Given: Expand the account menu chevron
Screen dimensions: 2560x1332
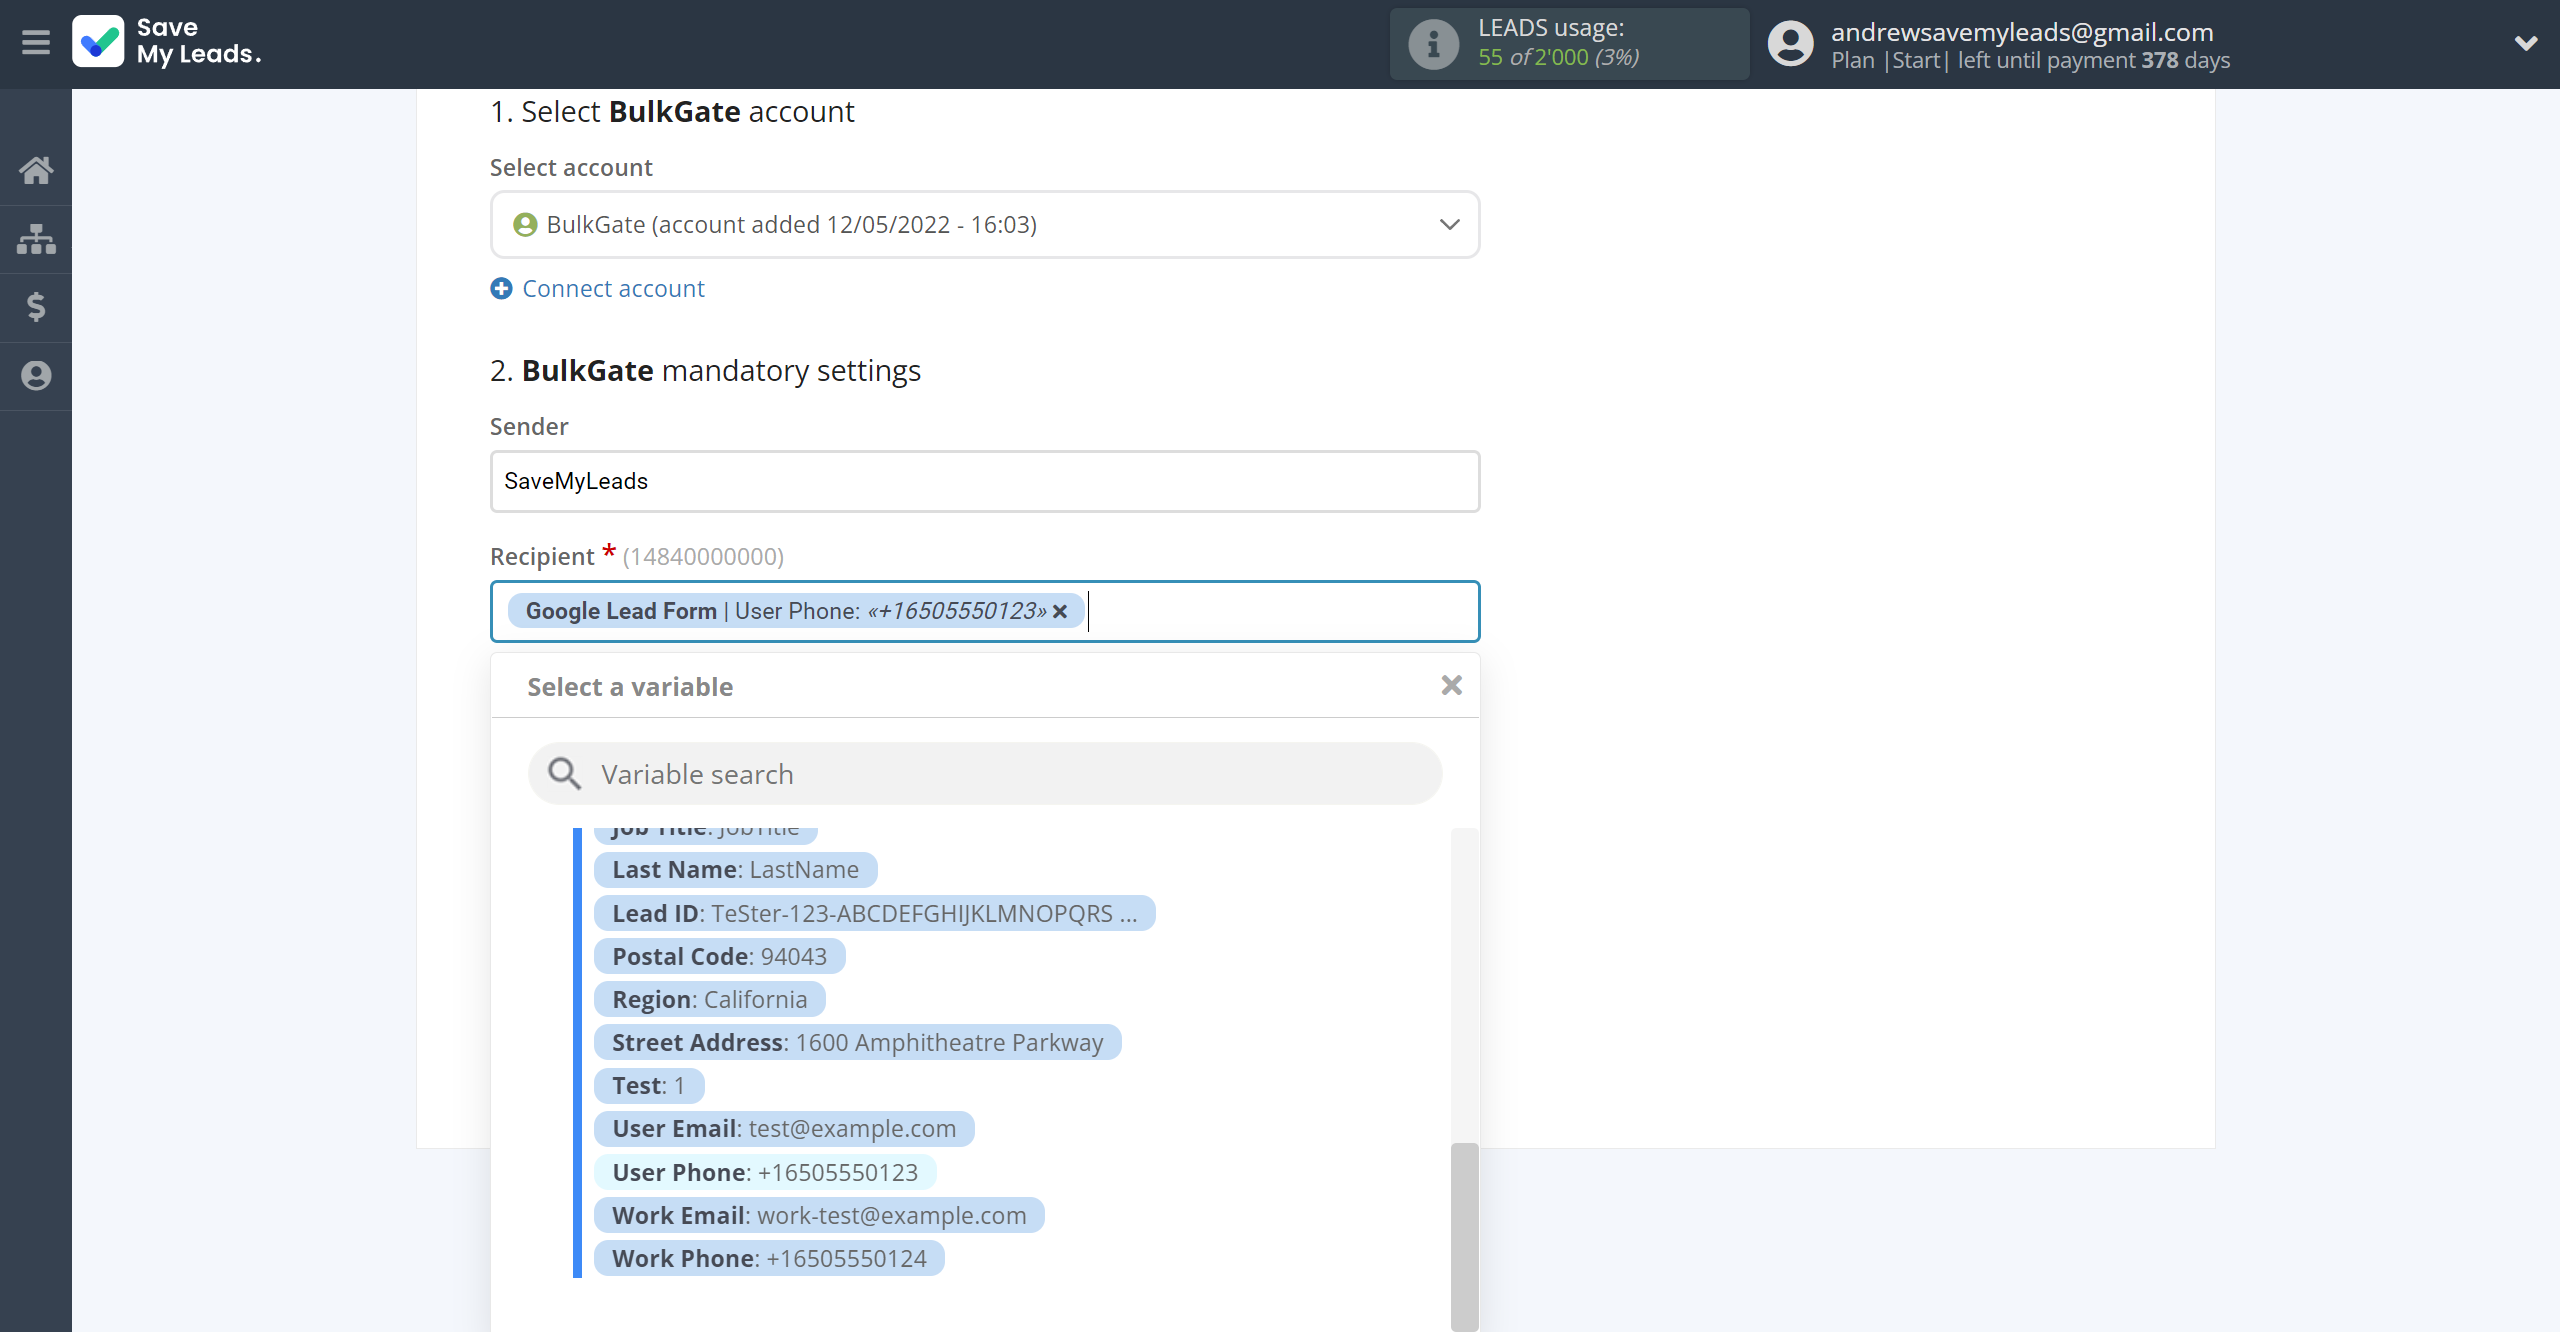Looking at the screenshot, I should point(2526,43).
